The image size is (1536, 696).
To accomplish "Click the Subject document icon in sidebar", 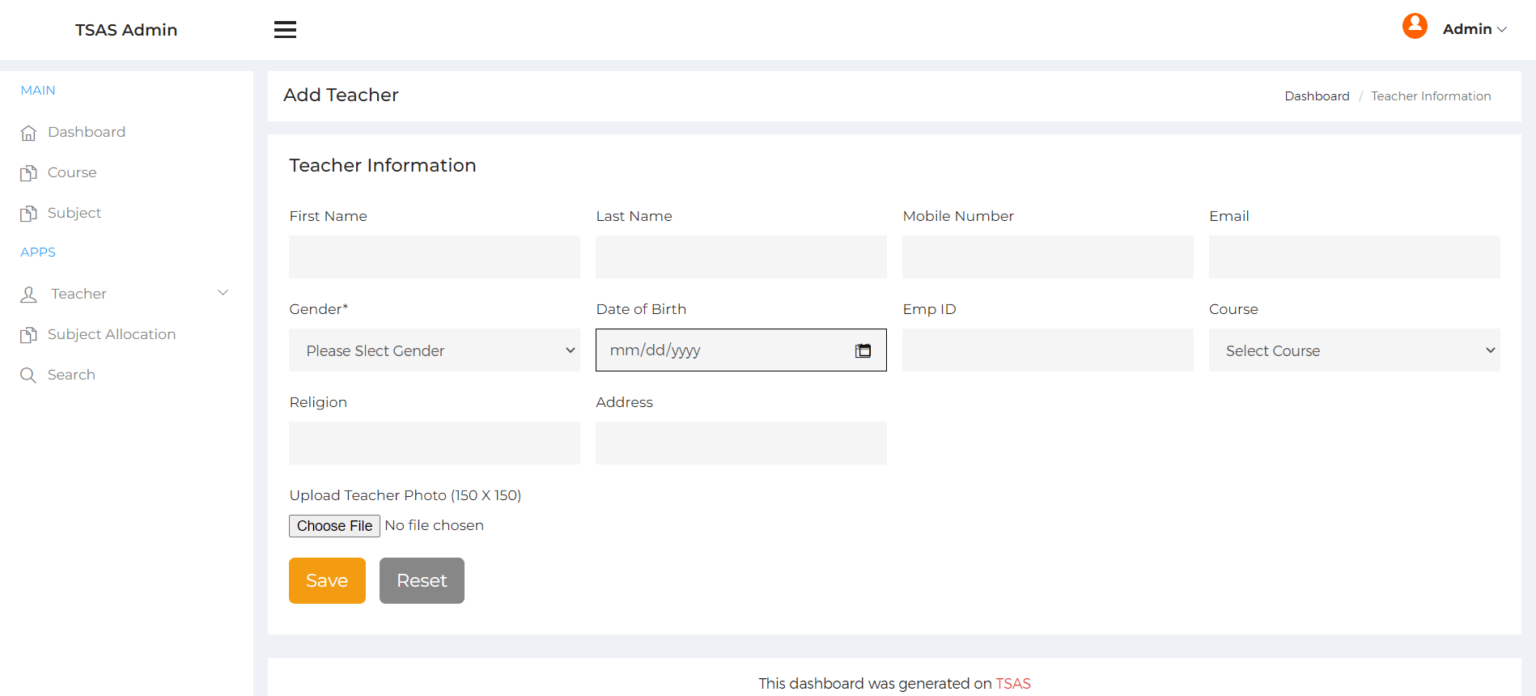I will 28,212.
